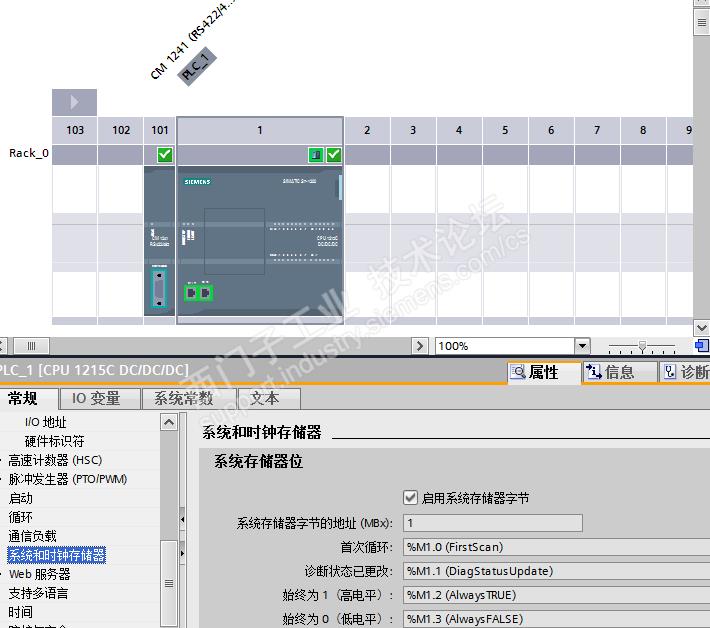Click the green checkmark status on PLC slot 1
Viewport: 710px width, 628px height.
coord(334,155)
